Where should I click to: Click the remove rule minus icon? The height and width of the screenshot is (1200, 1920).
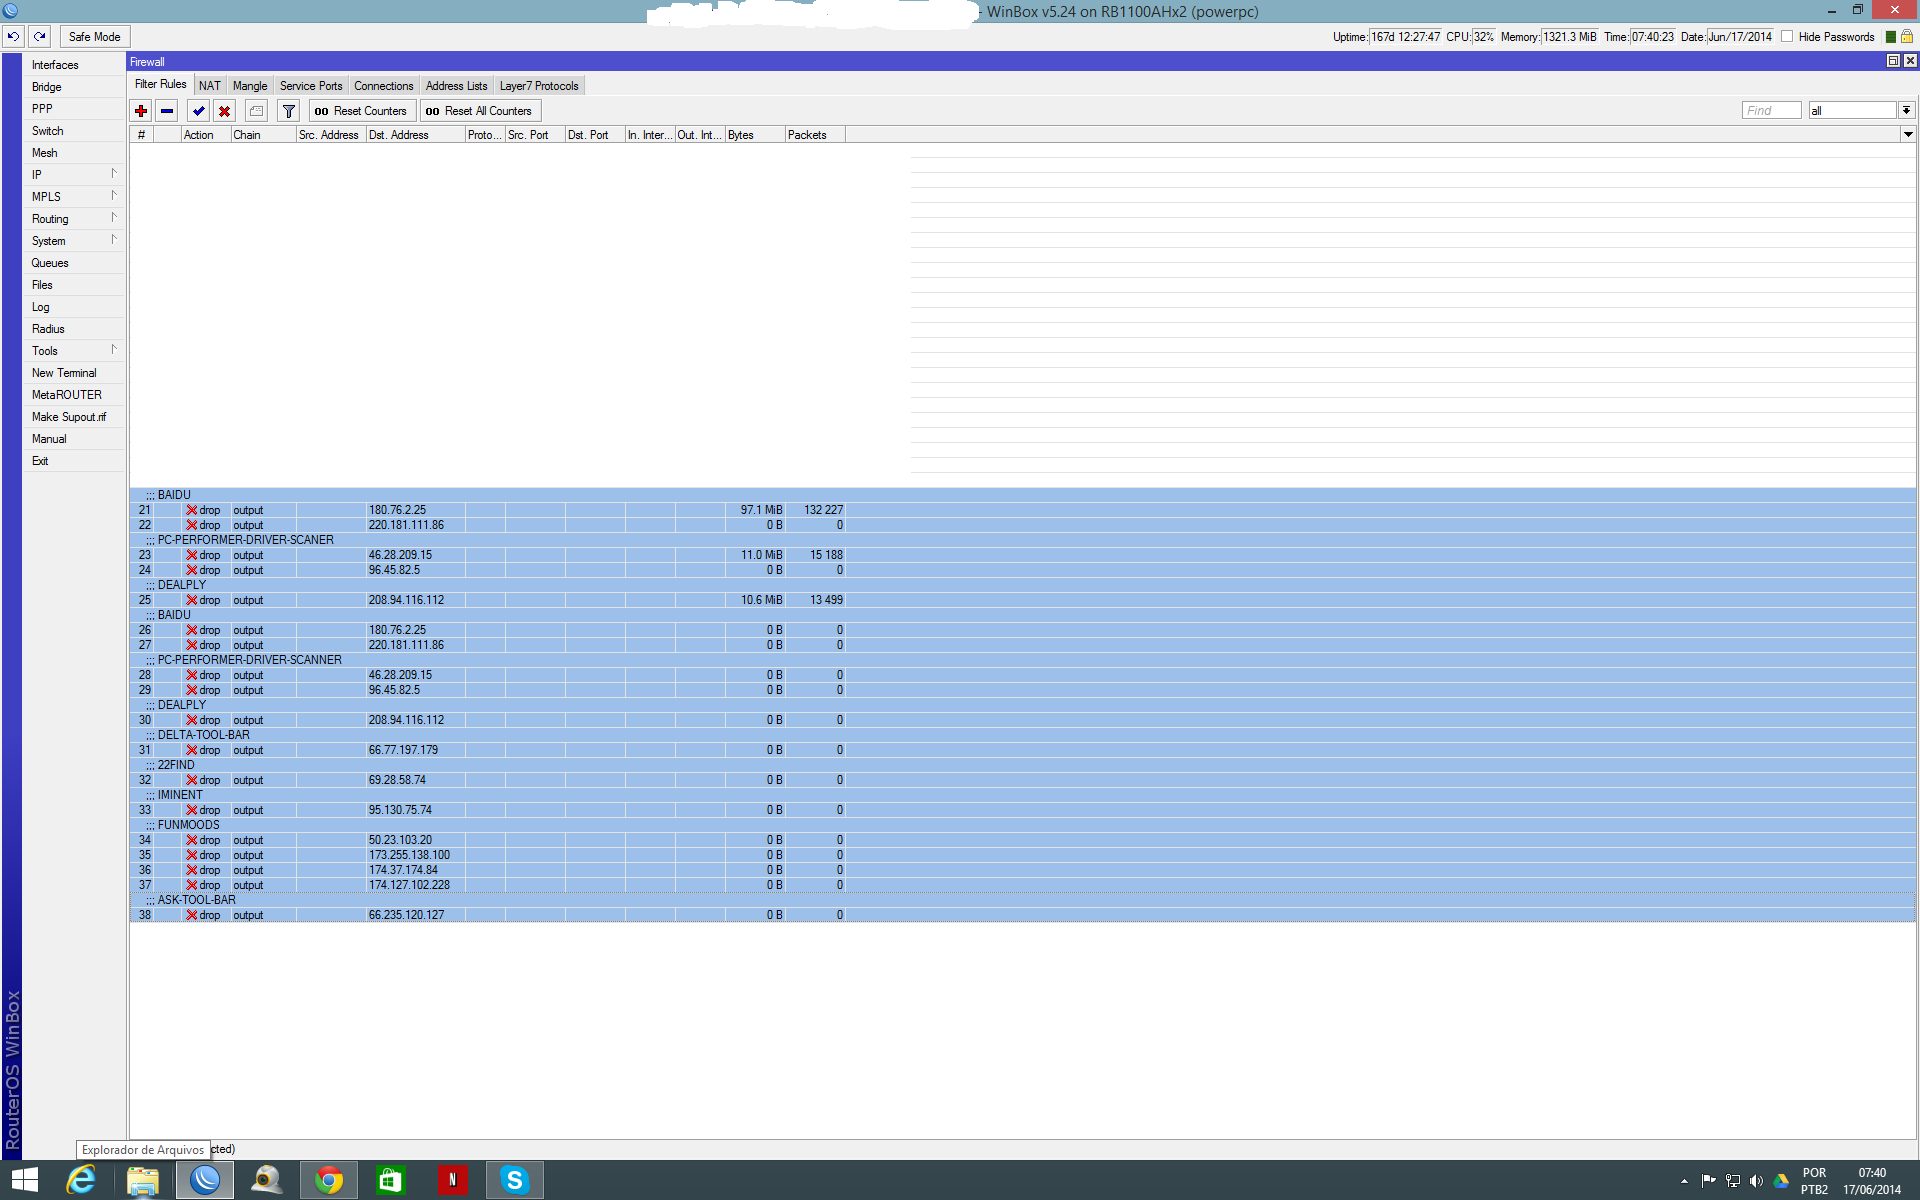pos(167,111)
